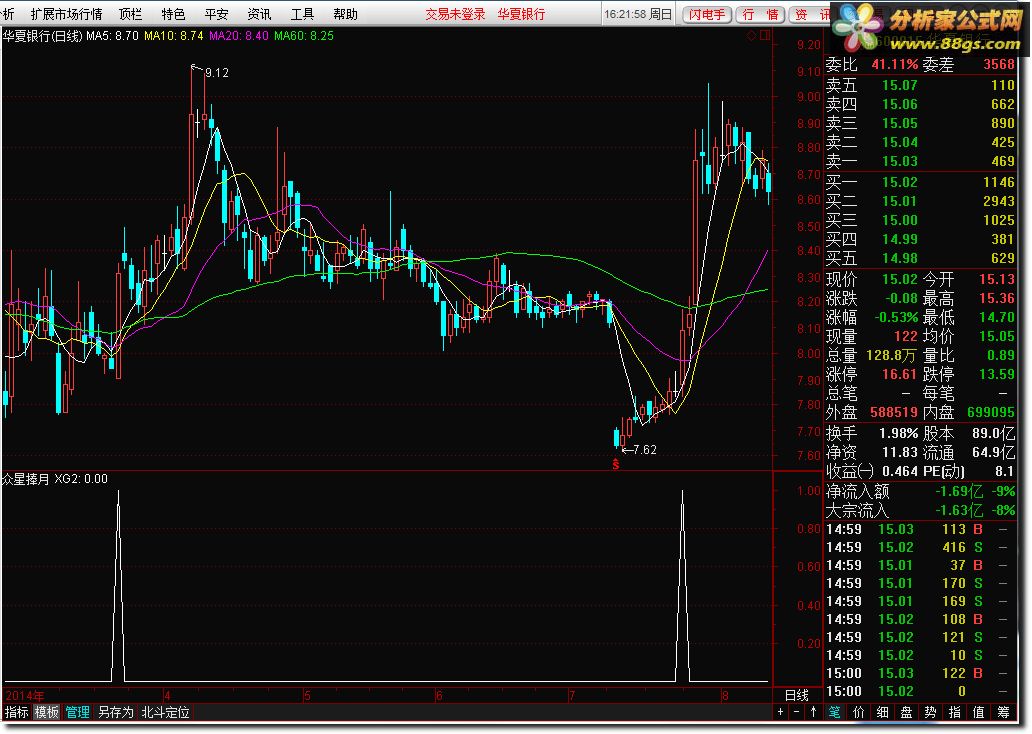Screen dimensions: 1032x734
Task: Select the 笔 tick panel tab
Action: click(835, 712)
